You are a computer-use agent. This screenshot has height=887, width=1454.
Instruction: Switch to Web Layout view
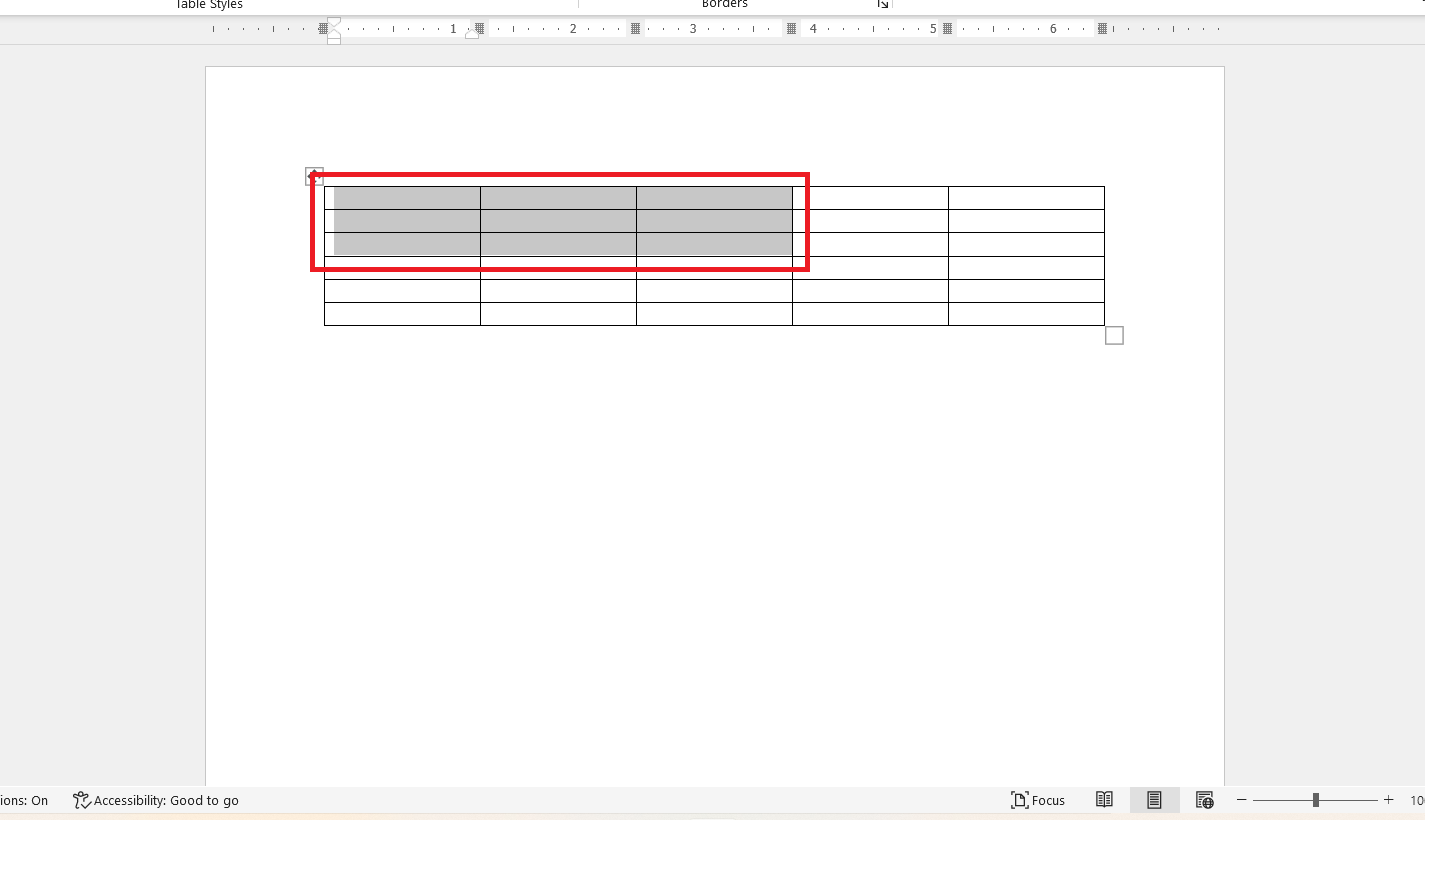(x=1204, y=800)
